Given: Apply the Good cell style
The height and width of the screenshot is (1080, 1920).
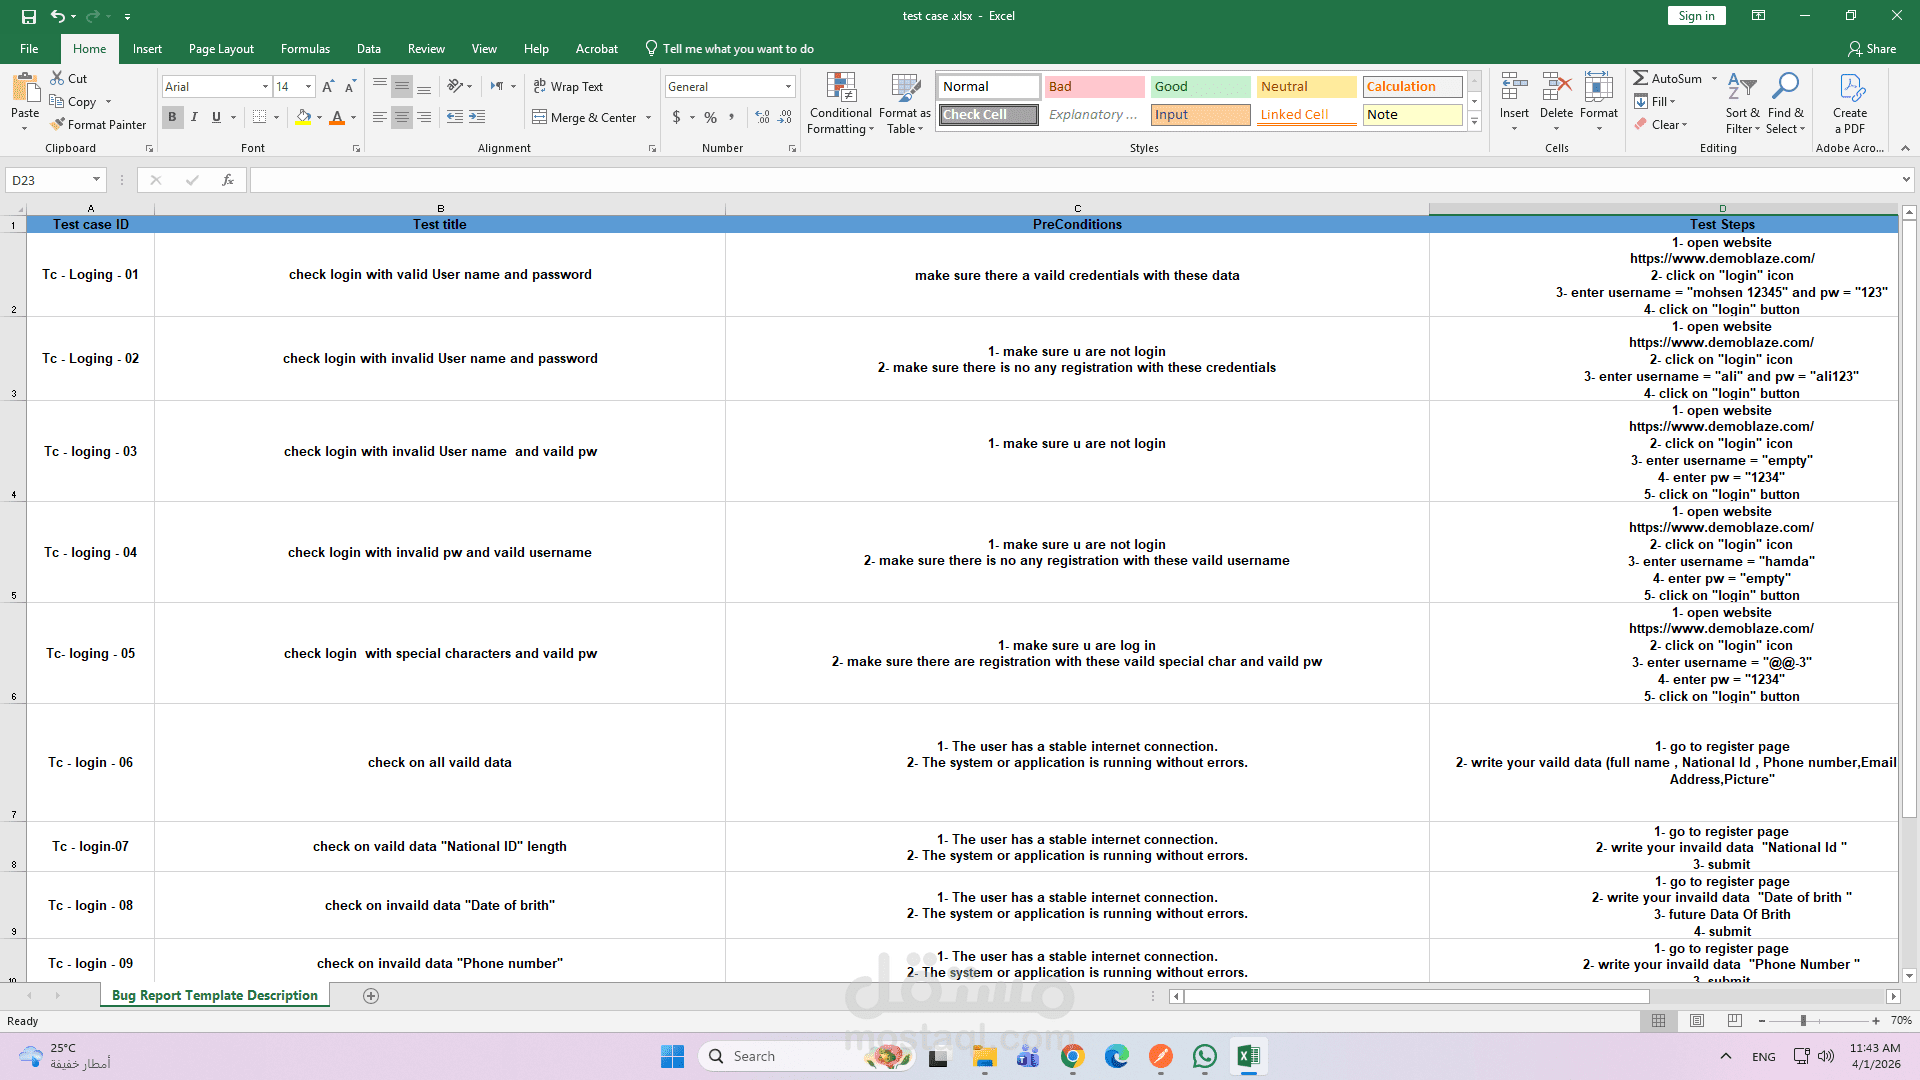Looking at the screenshot, I should (x=1199, y=87).
